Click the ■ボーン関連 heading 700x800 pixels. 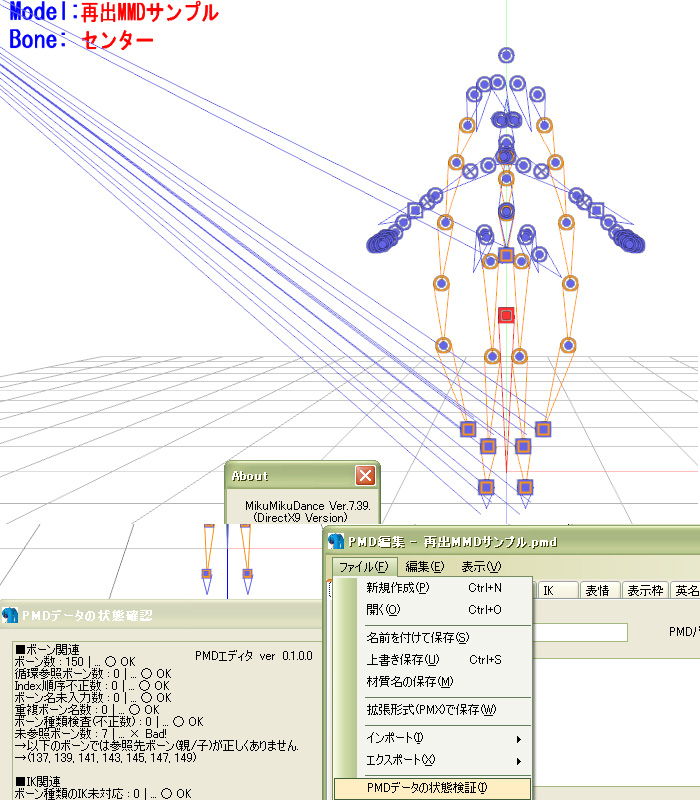point(47,649)
